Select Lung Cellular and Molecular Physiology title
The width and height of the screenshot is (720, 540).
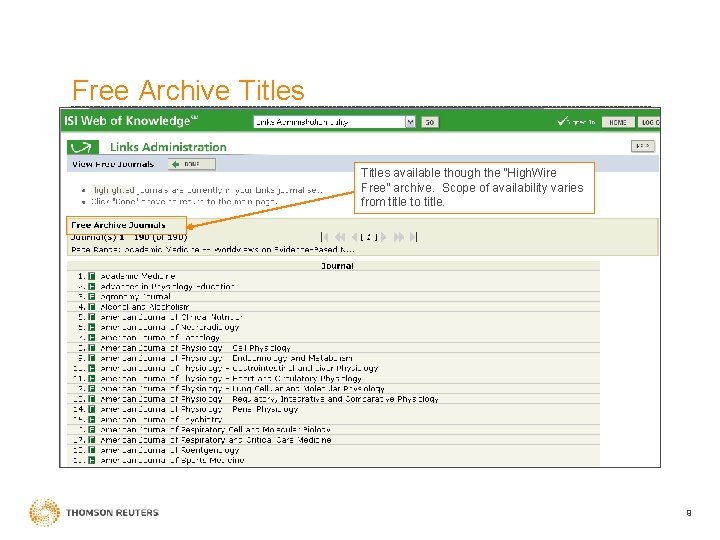point(242,388)
